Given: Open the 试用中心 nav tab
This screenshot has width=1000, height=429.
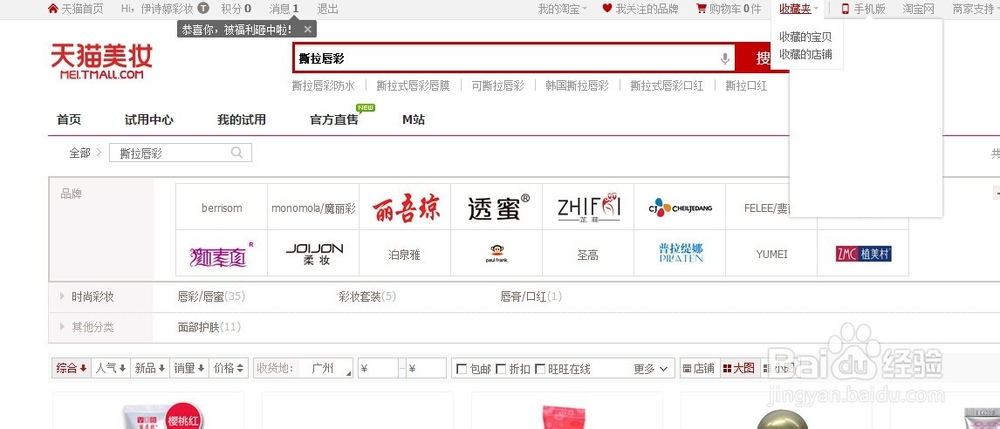Looking at the screenshot, I should tap(149, 120).
